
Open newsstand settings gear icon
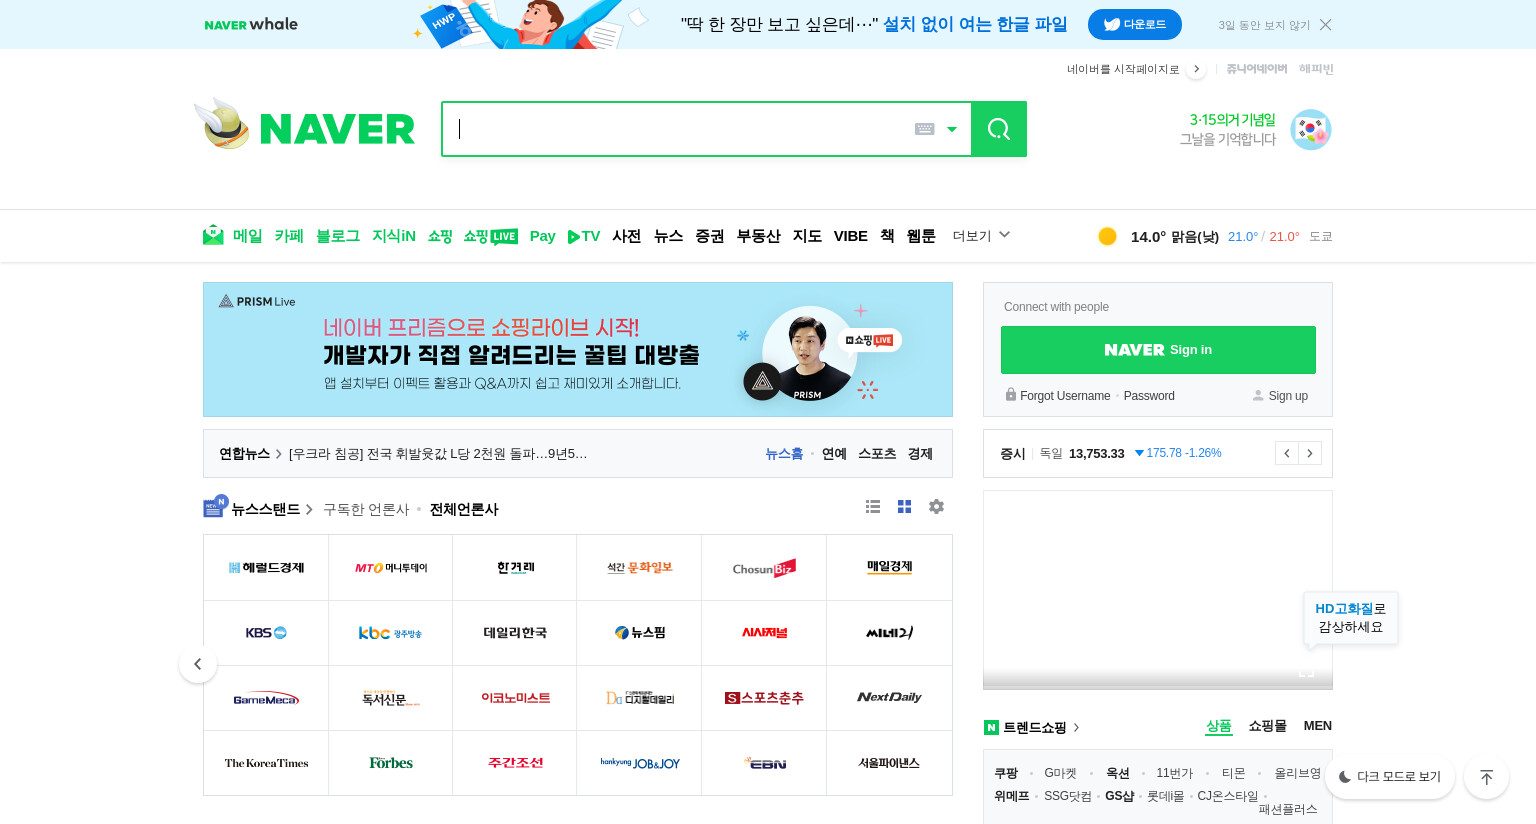[936, 507]
